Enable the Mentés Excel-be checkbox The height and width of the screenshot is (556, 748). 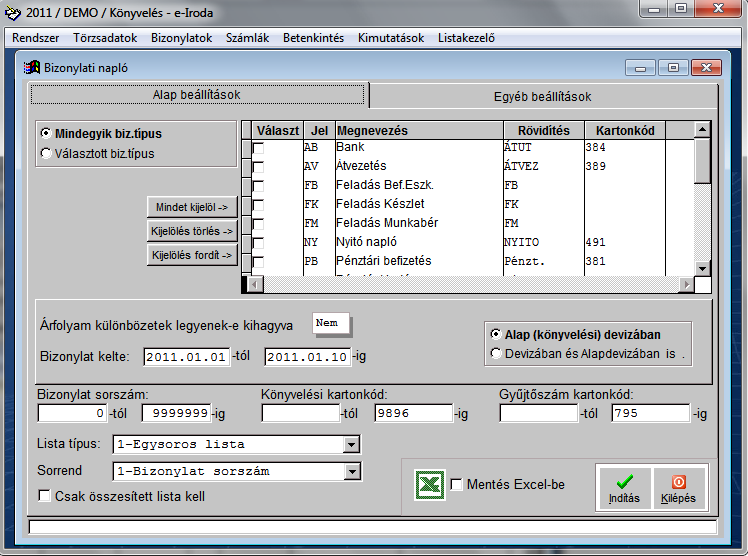coord(457,485)
